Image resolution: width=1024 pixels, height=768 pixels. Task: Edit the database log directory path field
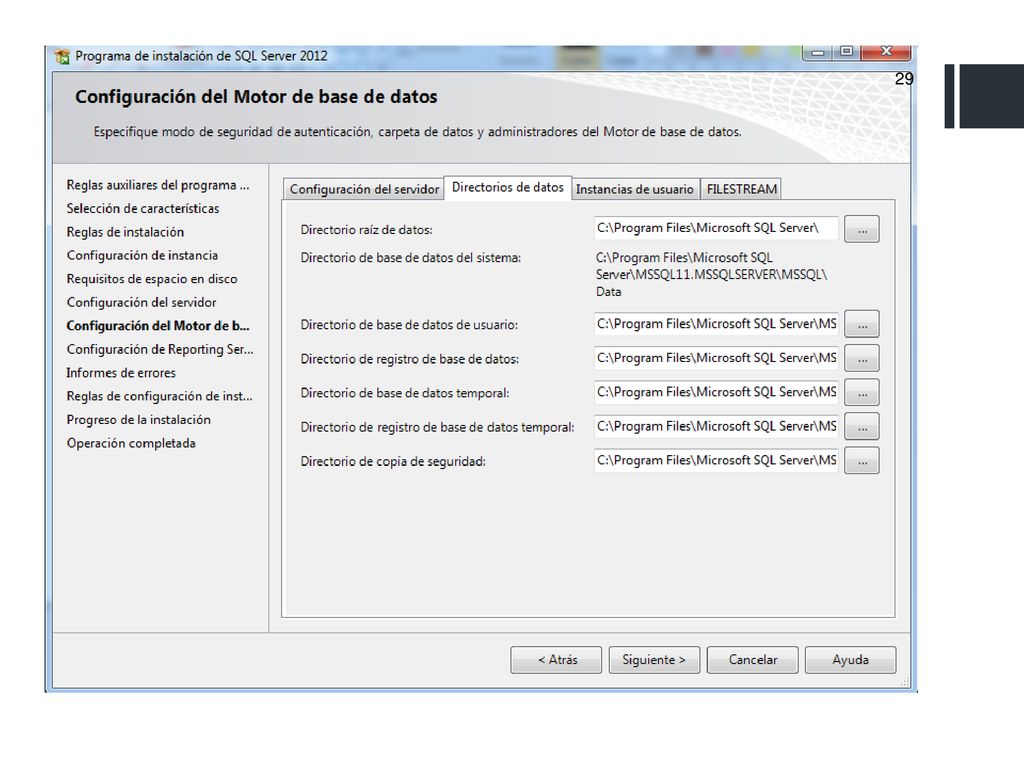[x=716, y=358]
